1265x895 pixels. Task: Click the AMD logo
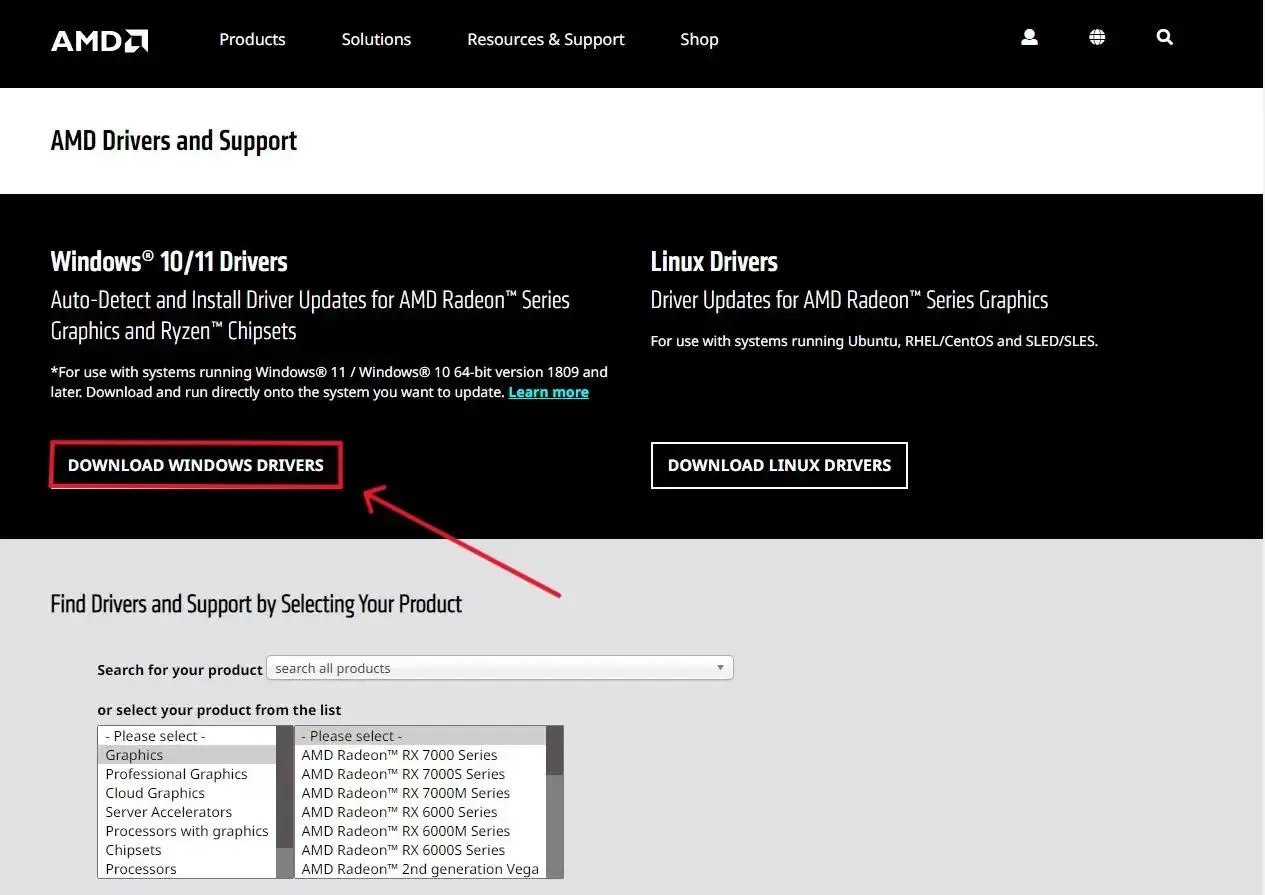coord(99,40)
